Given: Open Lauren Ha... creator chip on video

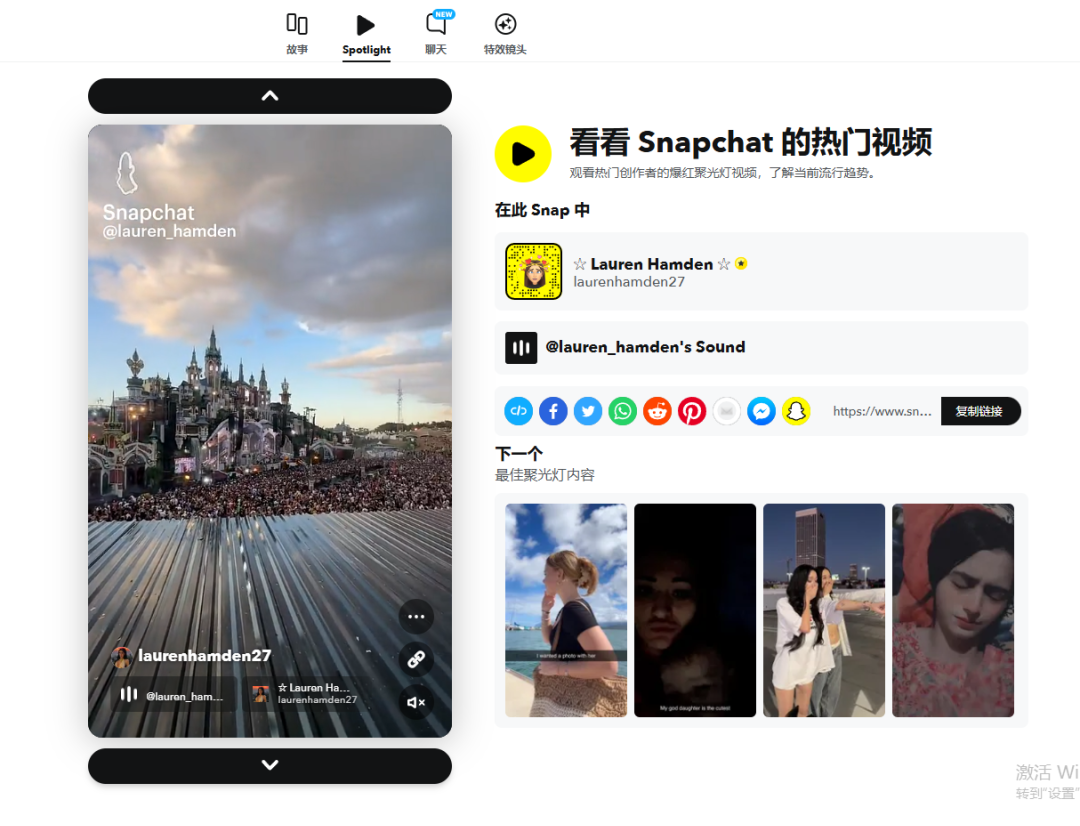Looking at the screenshot, I should click(306, 693).
